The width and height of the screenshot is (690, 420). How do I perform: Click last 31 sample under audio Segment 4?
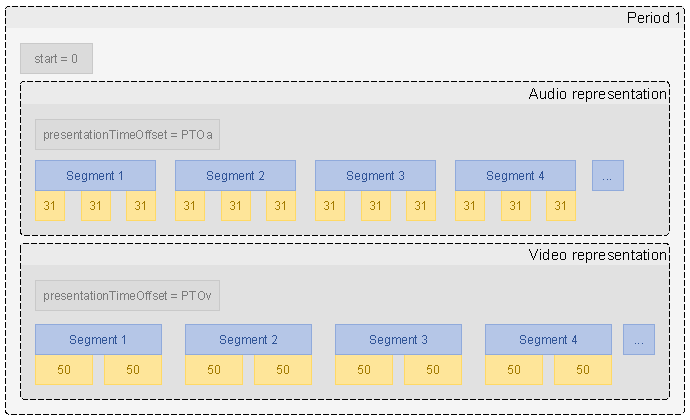561,206
